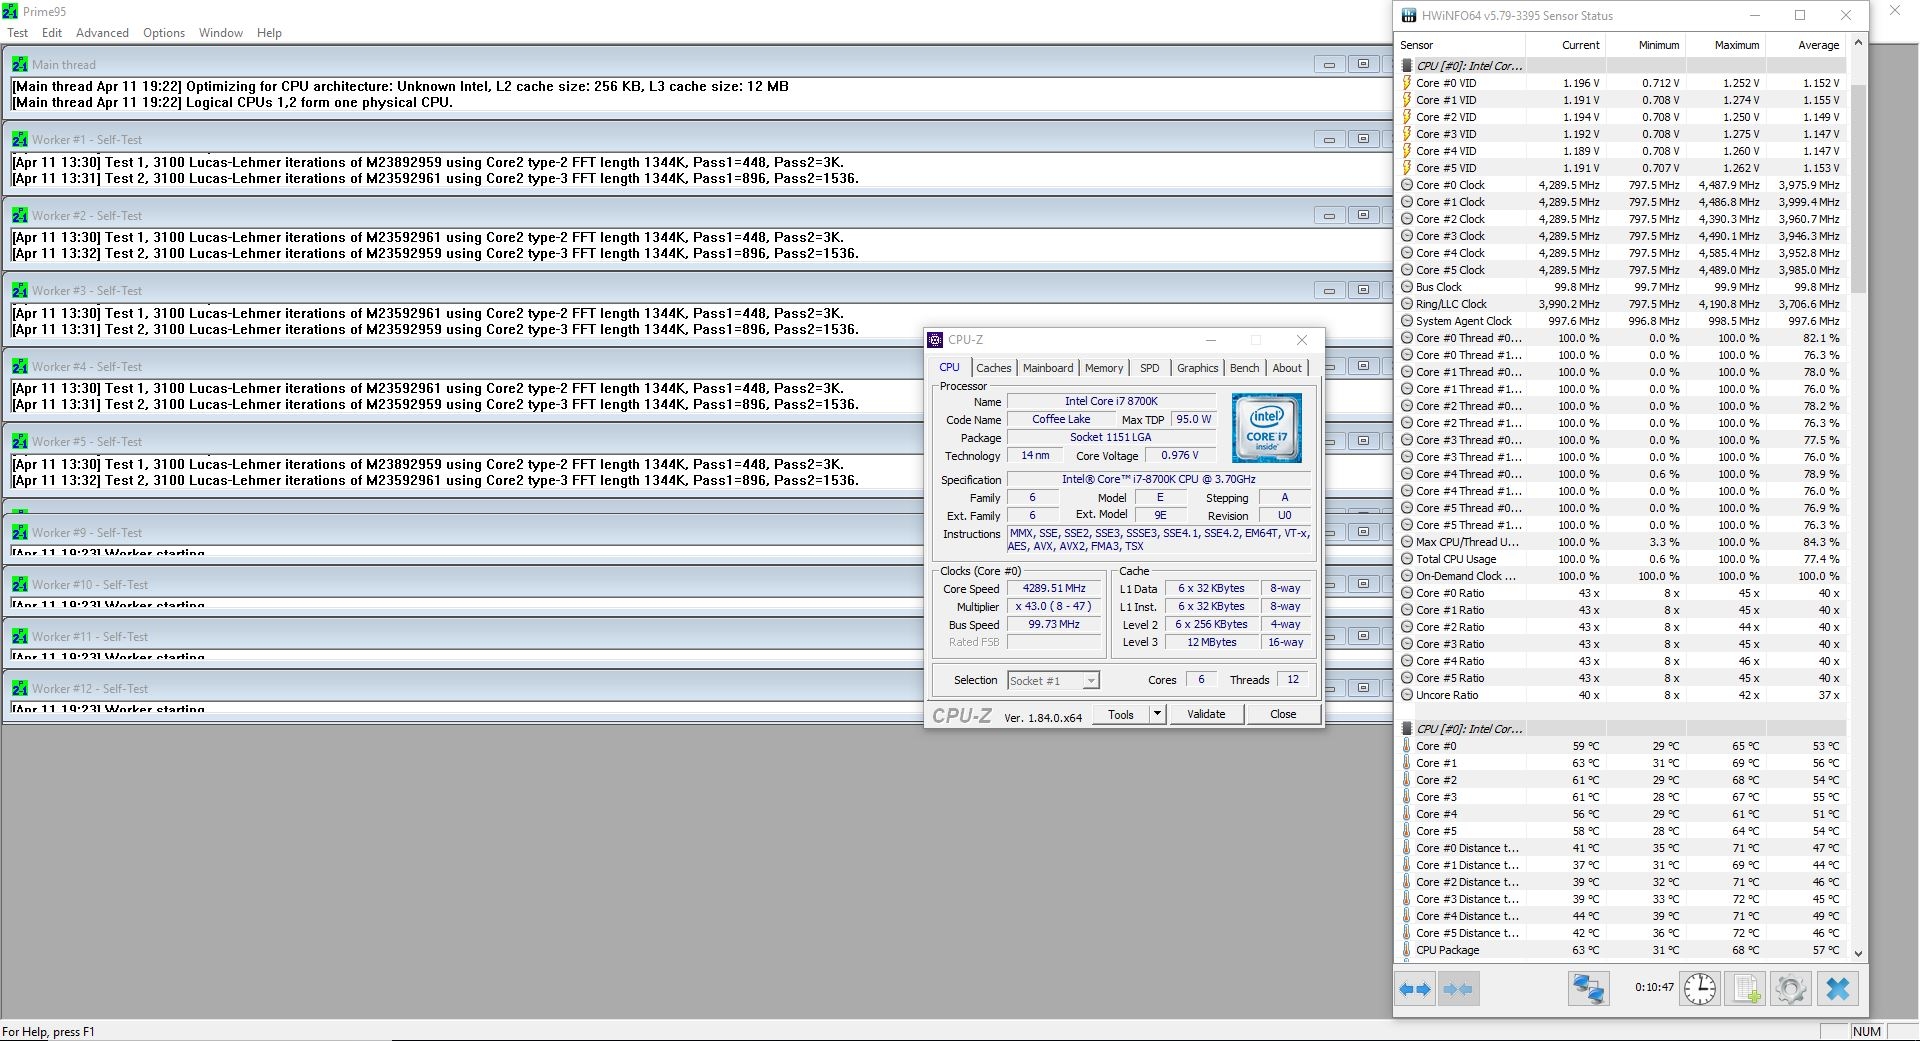Click HWiNFO Minimum column header

pyautogui.click(x=1645, y=45)
